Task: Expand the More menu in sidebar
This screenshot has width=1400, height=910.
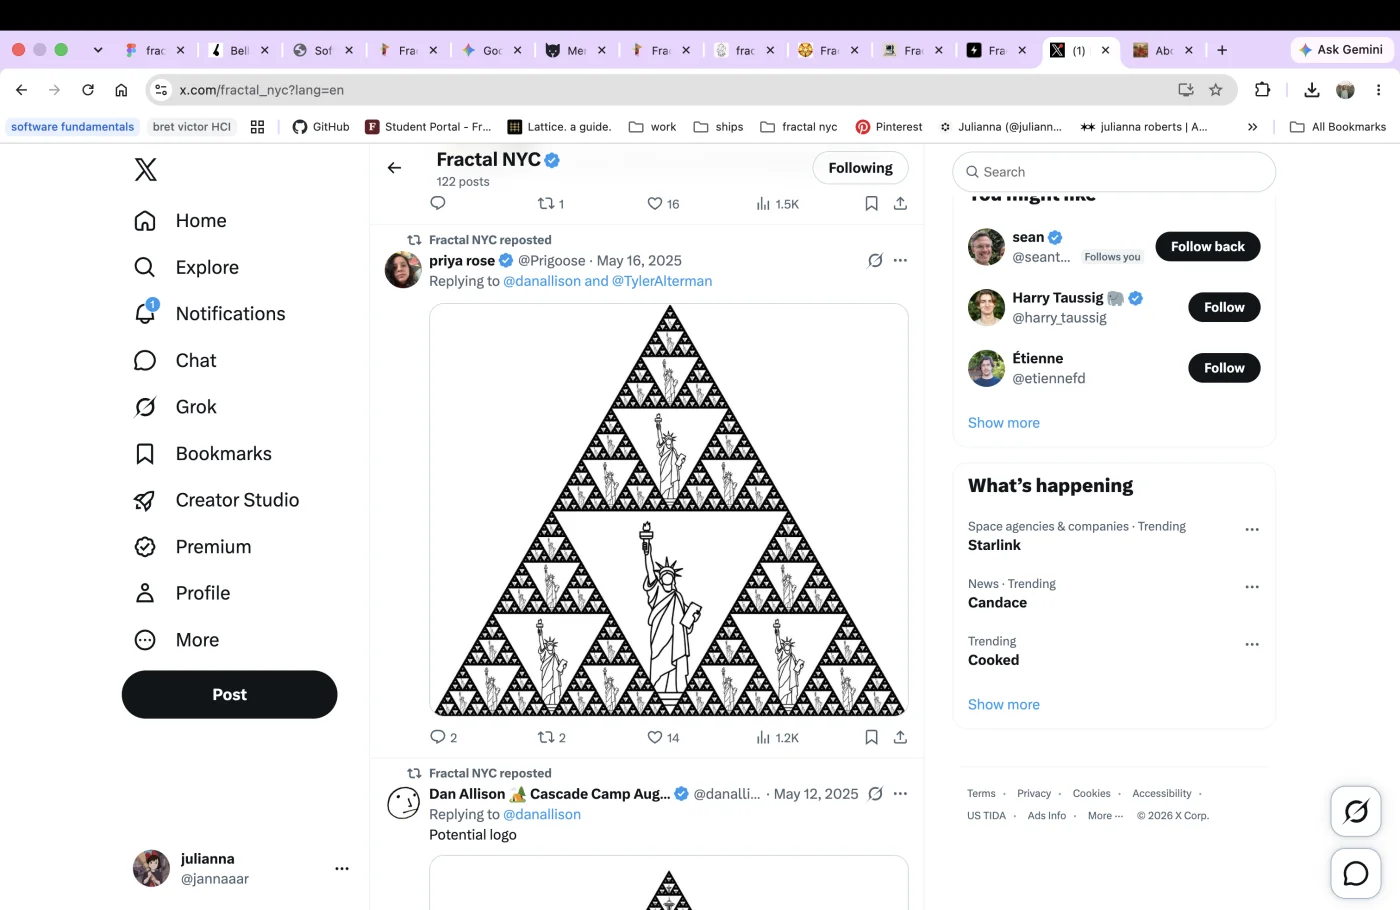Action: 176,640
